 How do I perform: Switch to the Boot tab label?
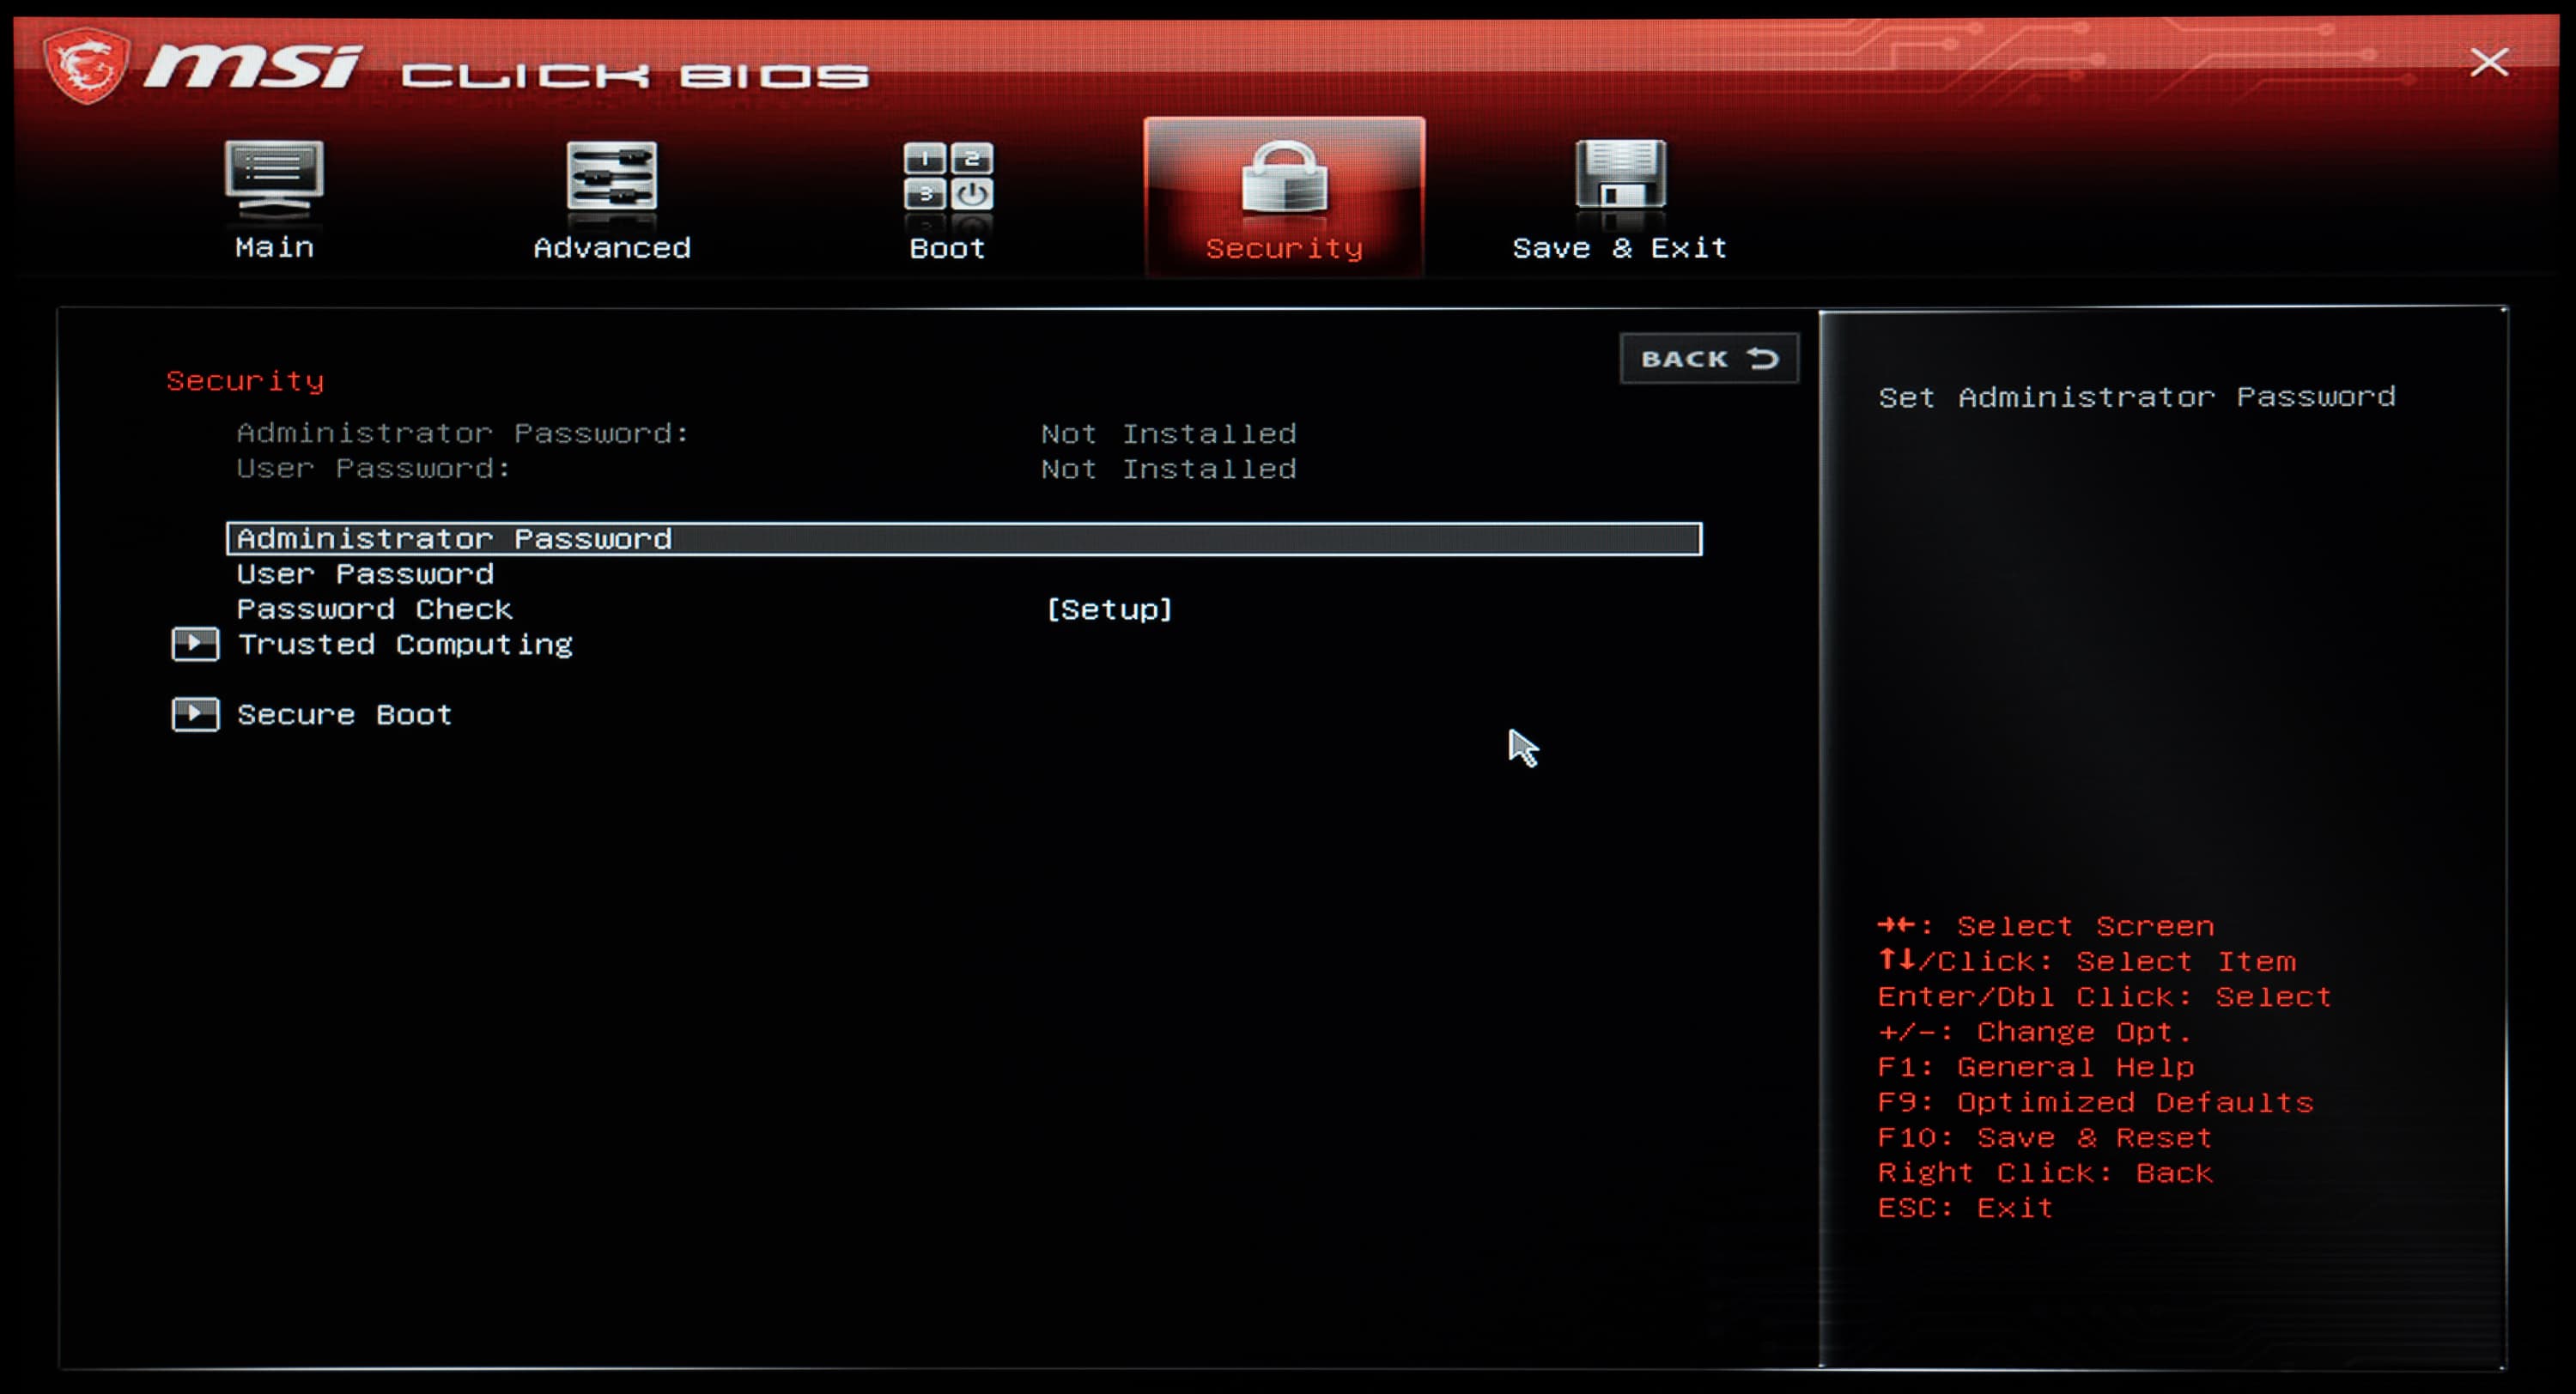click(947, 248)
